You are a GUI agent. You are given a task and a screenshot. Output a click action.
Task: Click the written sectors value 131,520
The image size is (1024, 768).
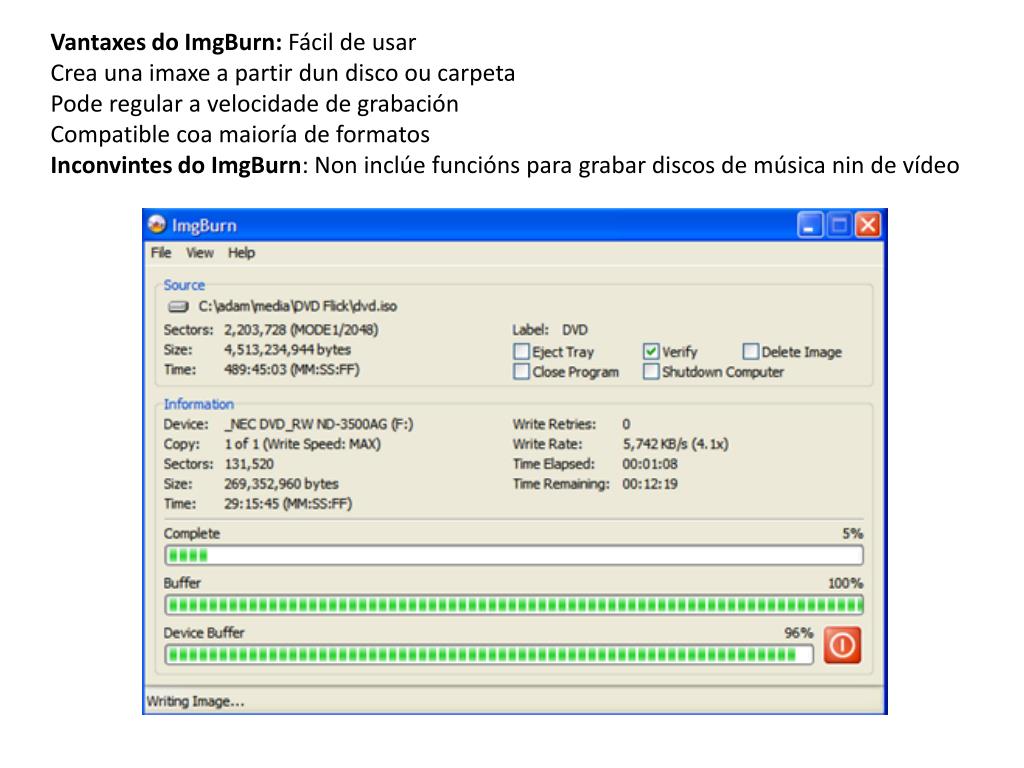click(x=249, y=464)
